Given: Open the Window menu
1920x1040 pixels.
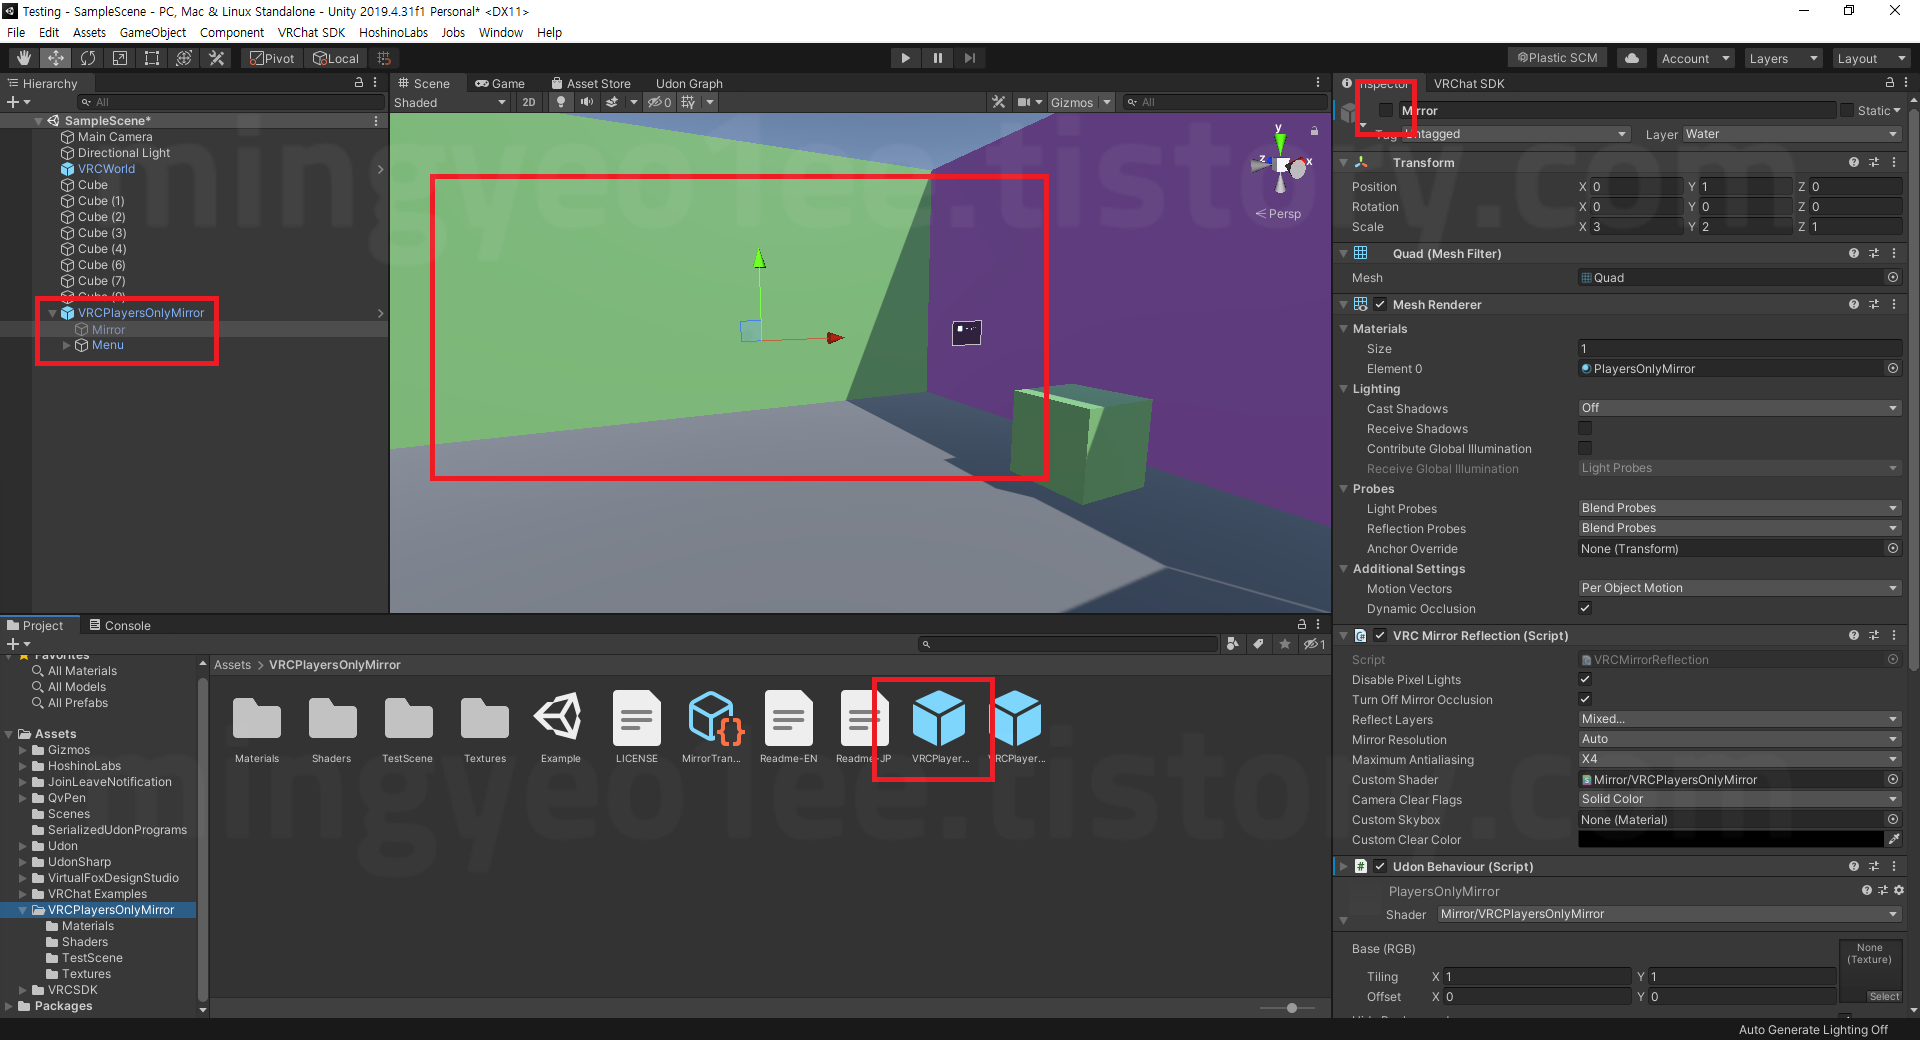Looking at the screenshot, I should pyautogui.click(x=501, y=32).
